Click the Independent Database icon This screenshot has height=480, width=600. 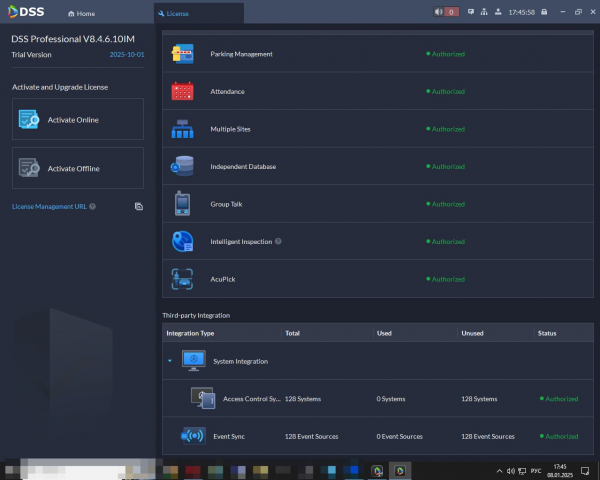coord(182,166)
